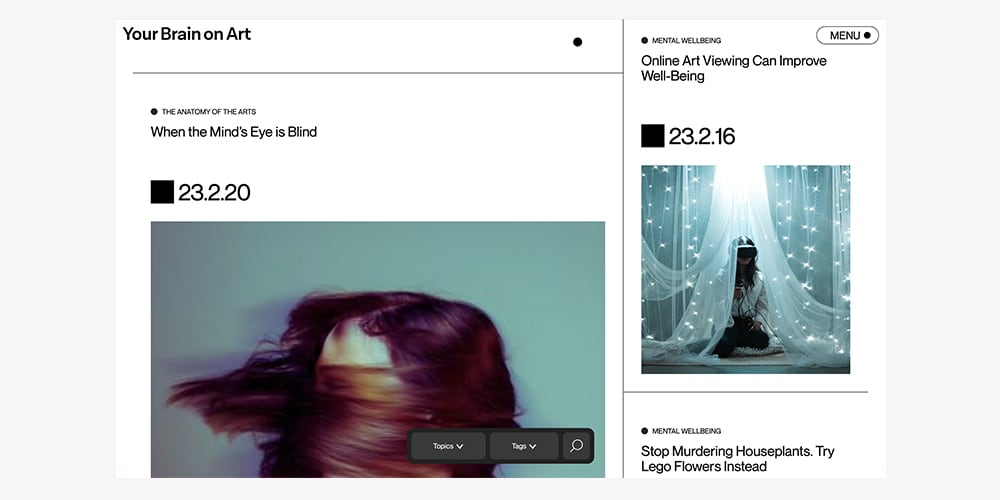Click the black square beside date 23.2.16
The image size is (1000, 500).
(x=652, y=136)
